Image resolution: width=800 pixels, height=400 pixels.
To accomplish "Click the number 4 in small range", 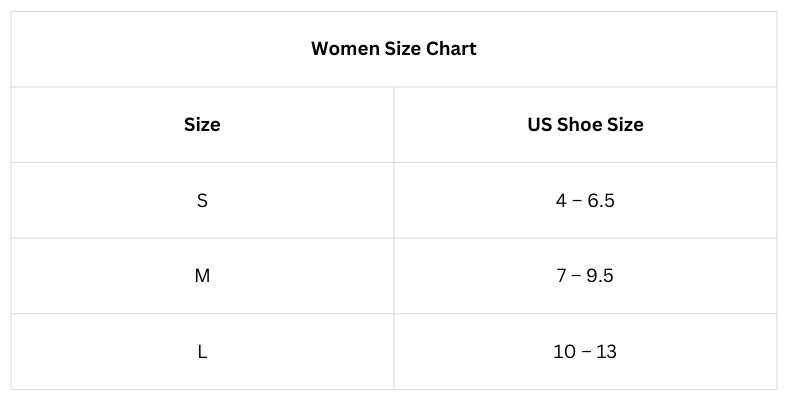I will click(x=561, y=201).
